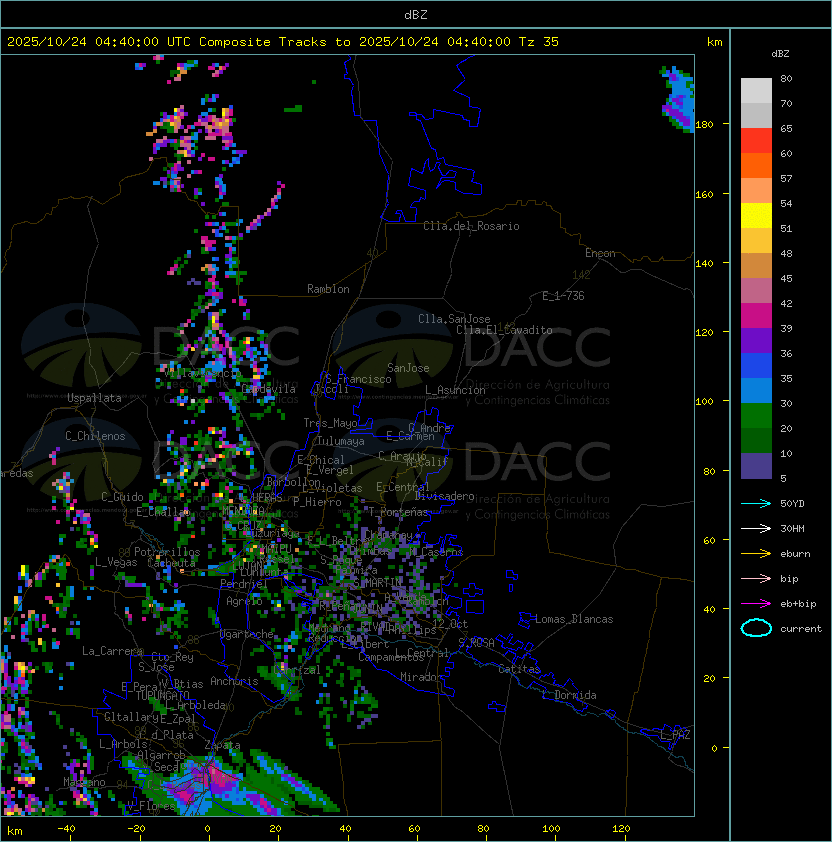Click the Divisadero place label
This screenshot has width=832, height=842.
(x=444, y=496)
